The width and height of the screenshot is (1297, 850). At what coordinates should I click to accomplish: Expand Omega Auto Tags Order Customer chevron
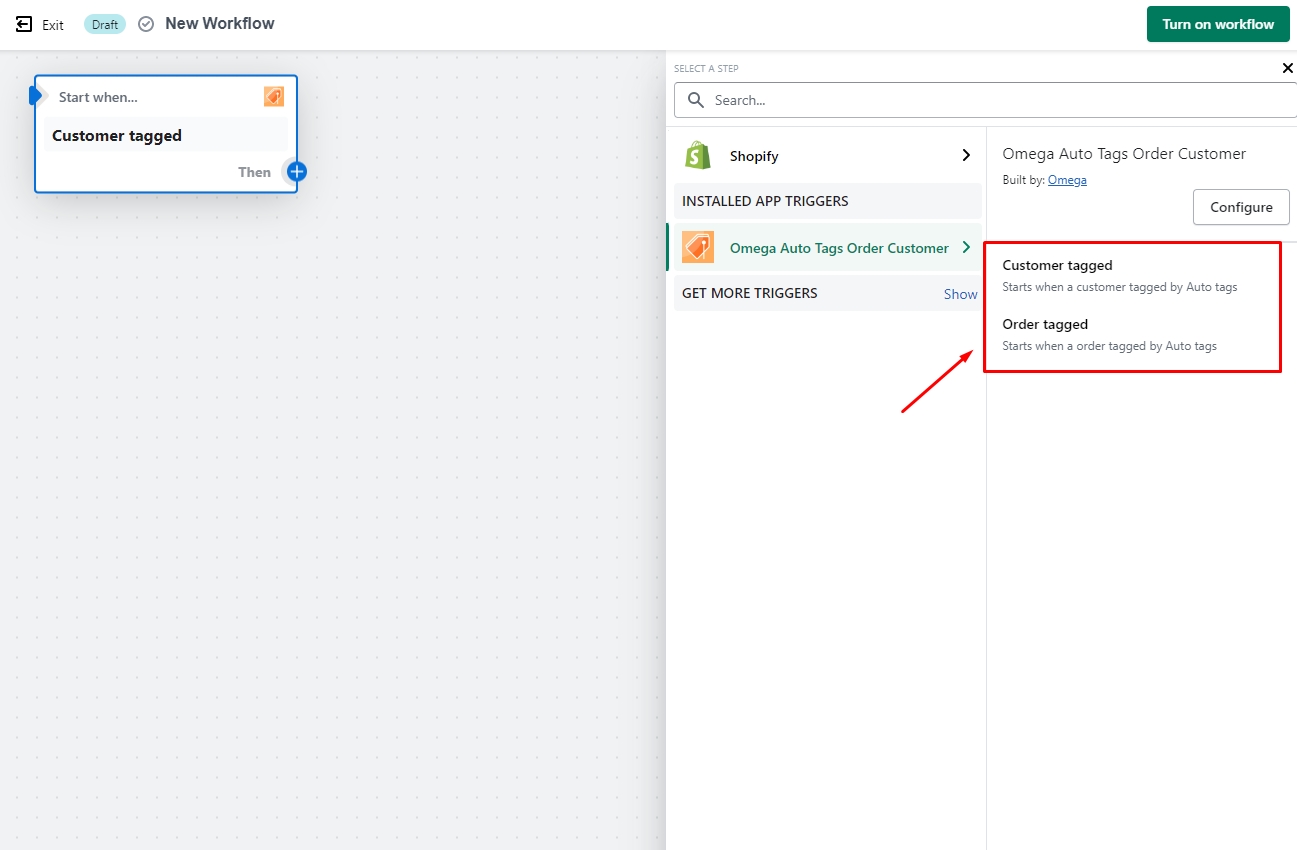pos(965,247)
